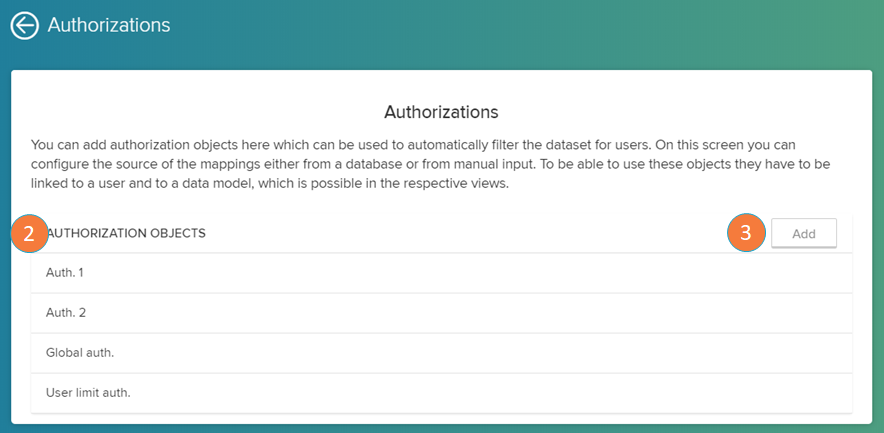Click header row space between title and badge 3
The image size is (884, 433).
tap(460, 233)
